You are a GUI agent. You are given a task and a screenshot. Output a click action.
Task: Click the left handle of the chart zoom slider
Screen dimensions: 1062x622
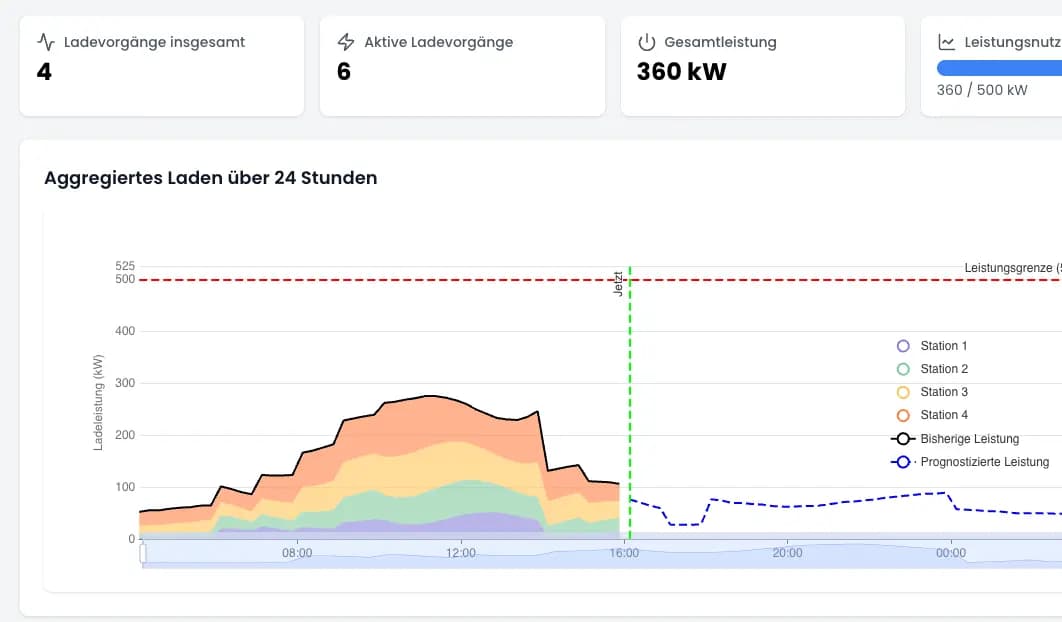point(143,554)
